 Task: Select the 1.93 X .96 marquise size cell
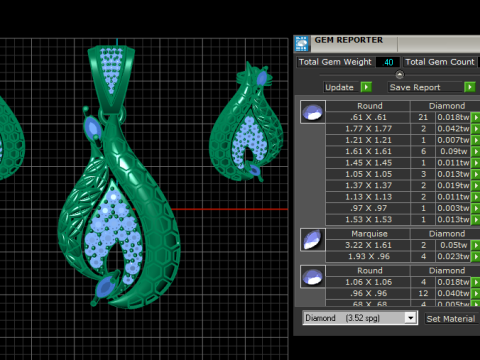click(368, 256)
